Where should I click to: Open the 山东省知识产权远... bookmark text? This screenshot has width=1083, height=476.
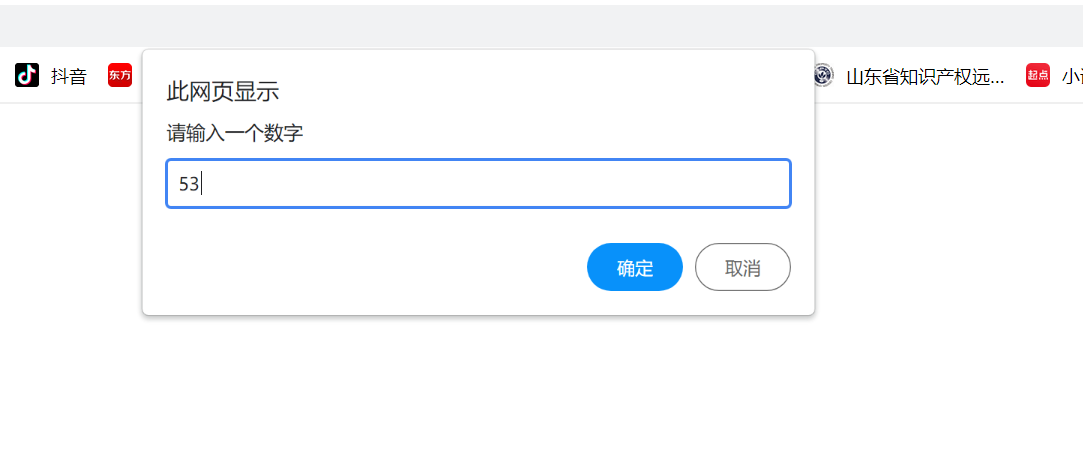point(925,76)
